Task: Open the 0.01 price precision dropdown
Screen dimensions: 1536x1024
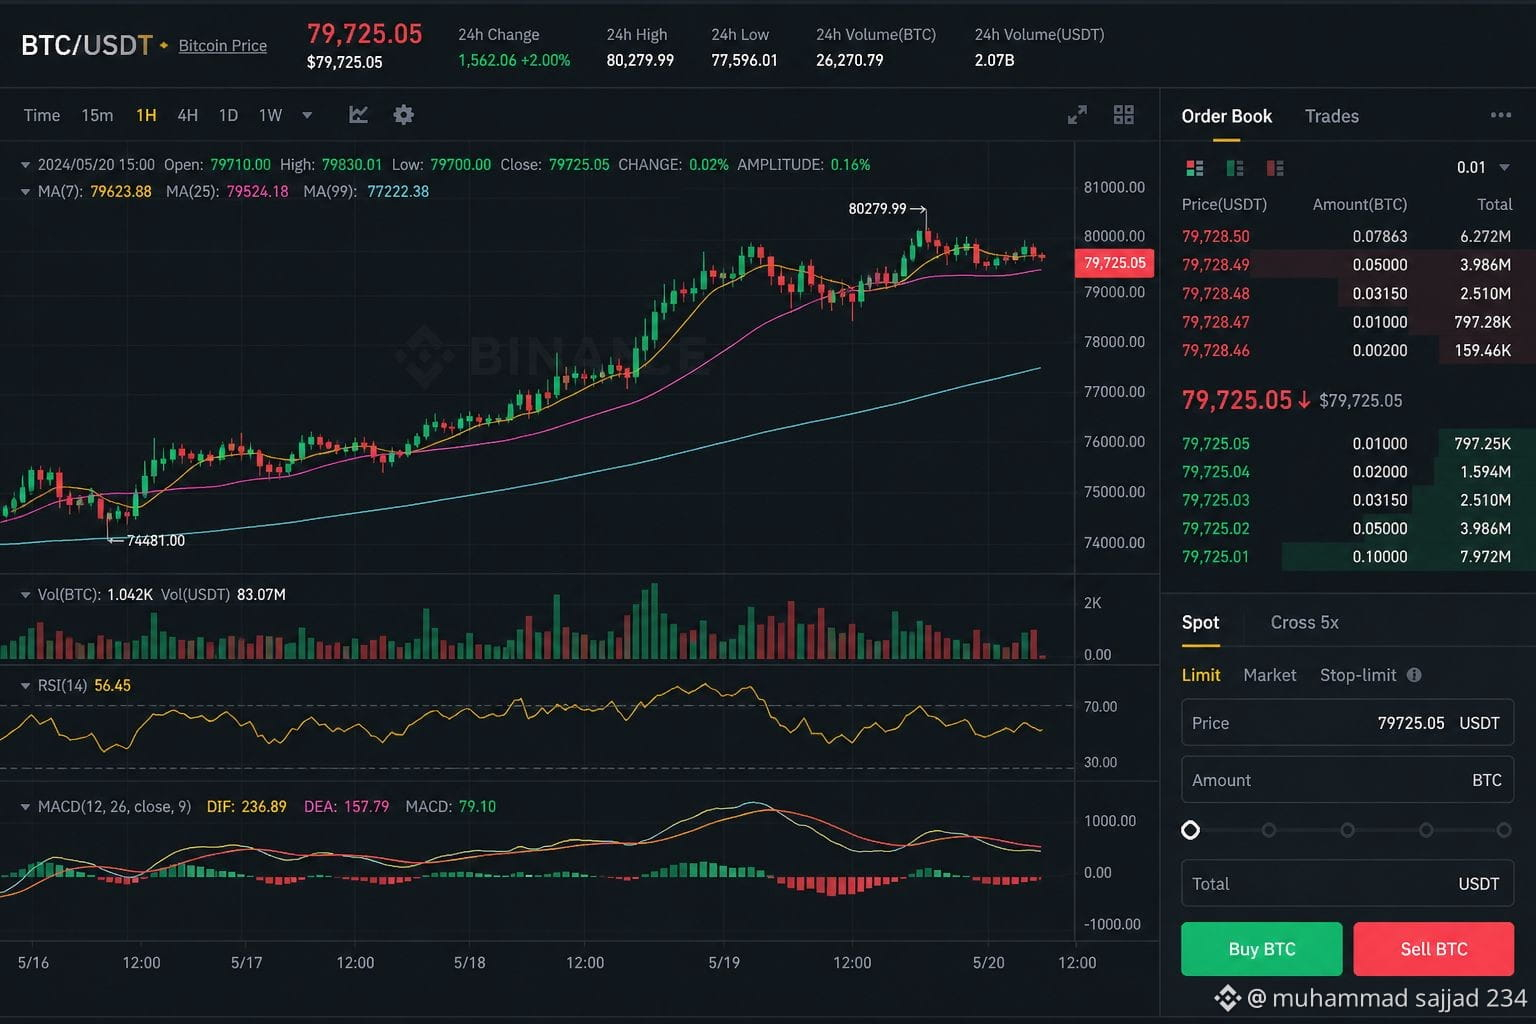Action: [1482, 168]
